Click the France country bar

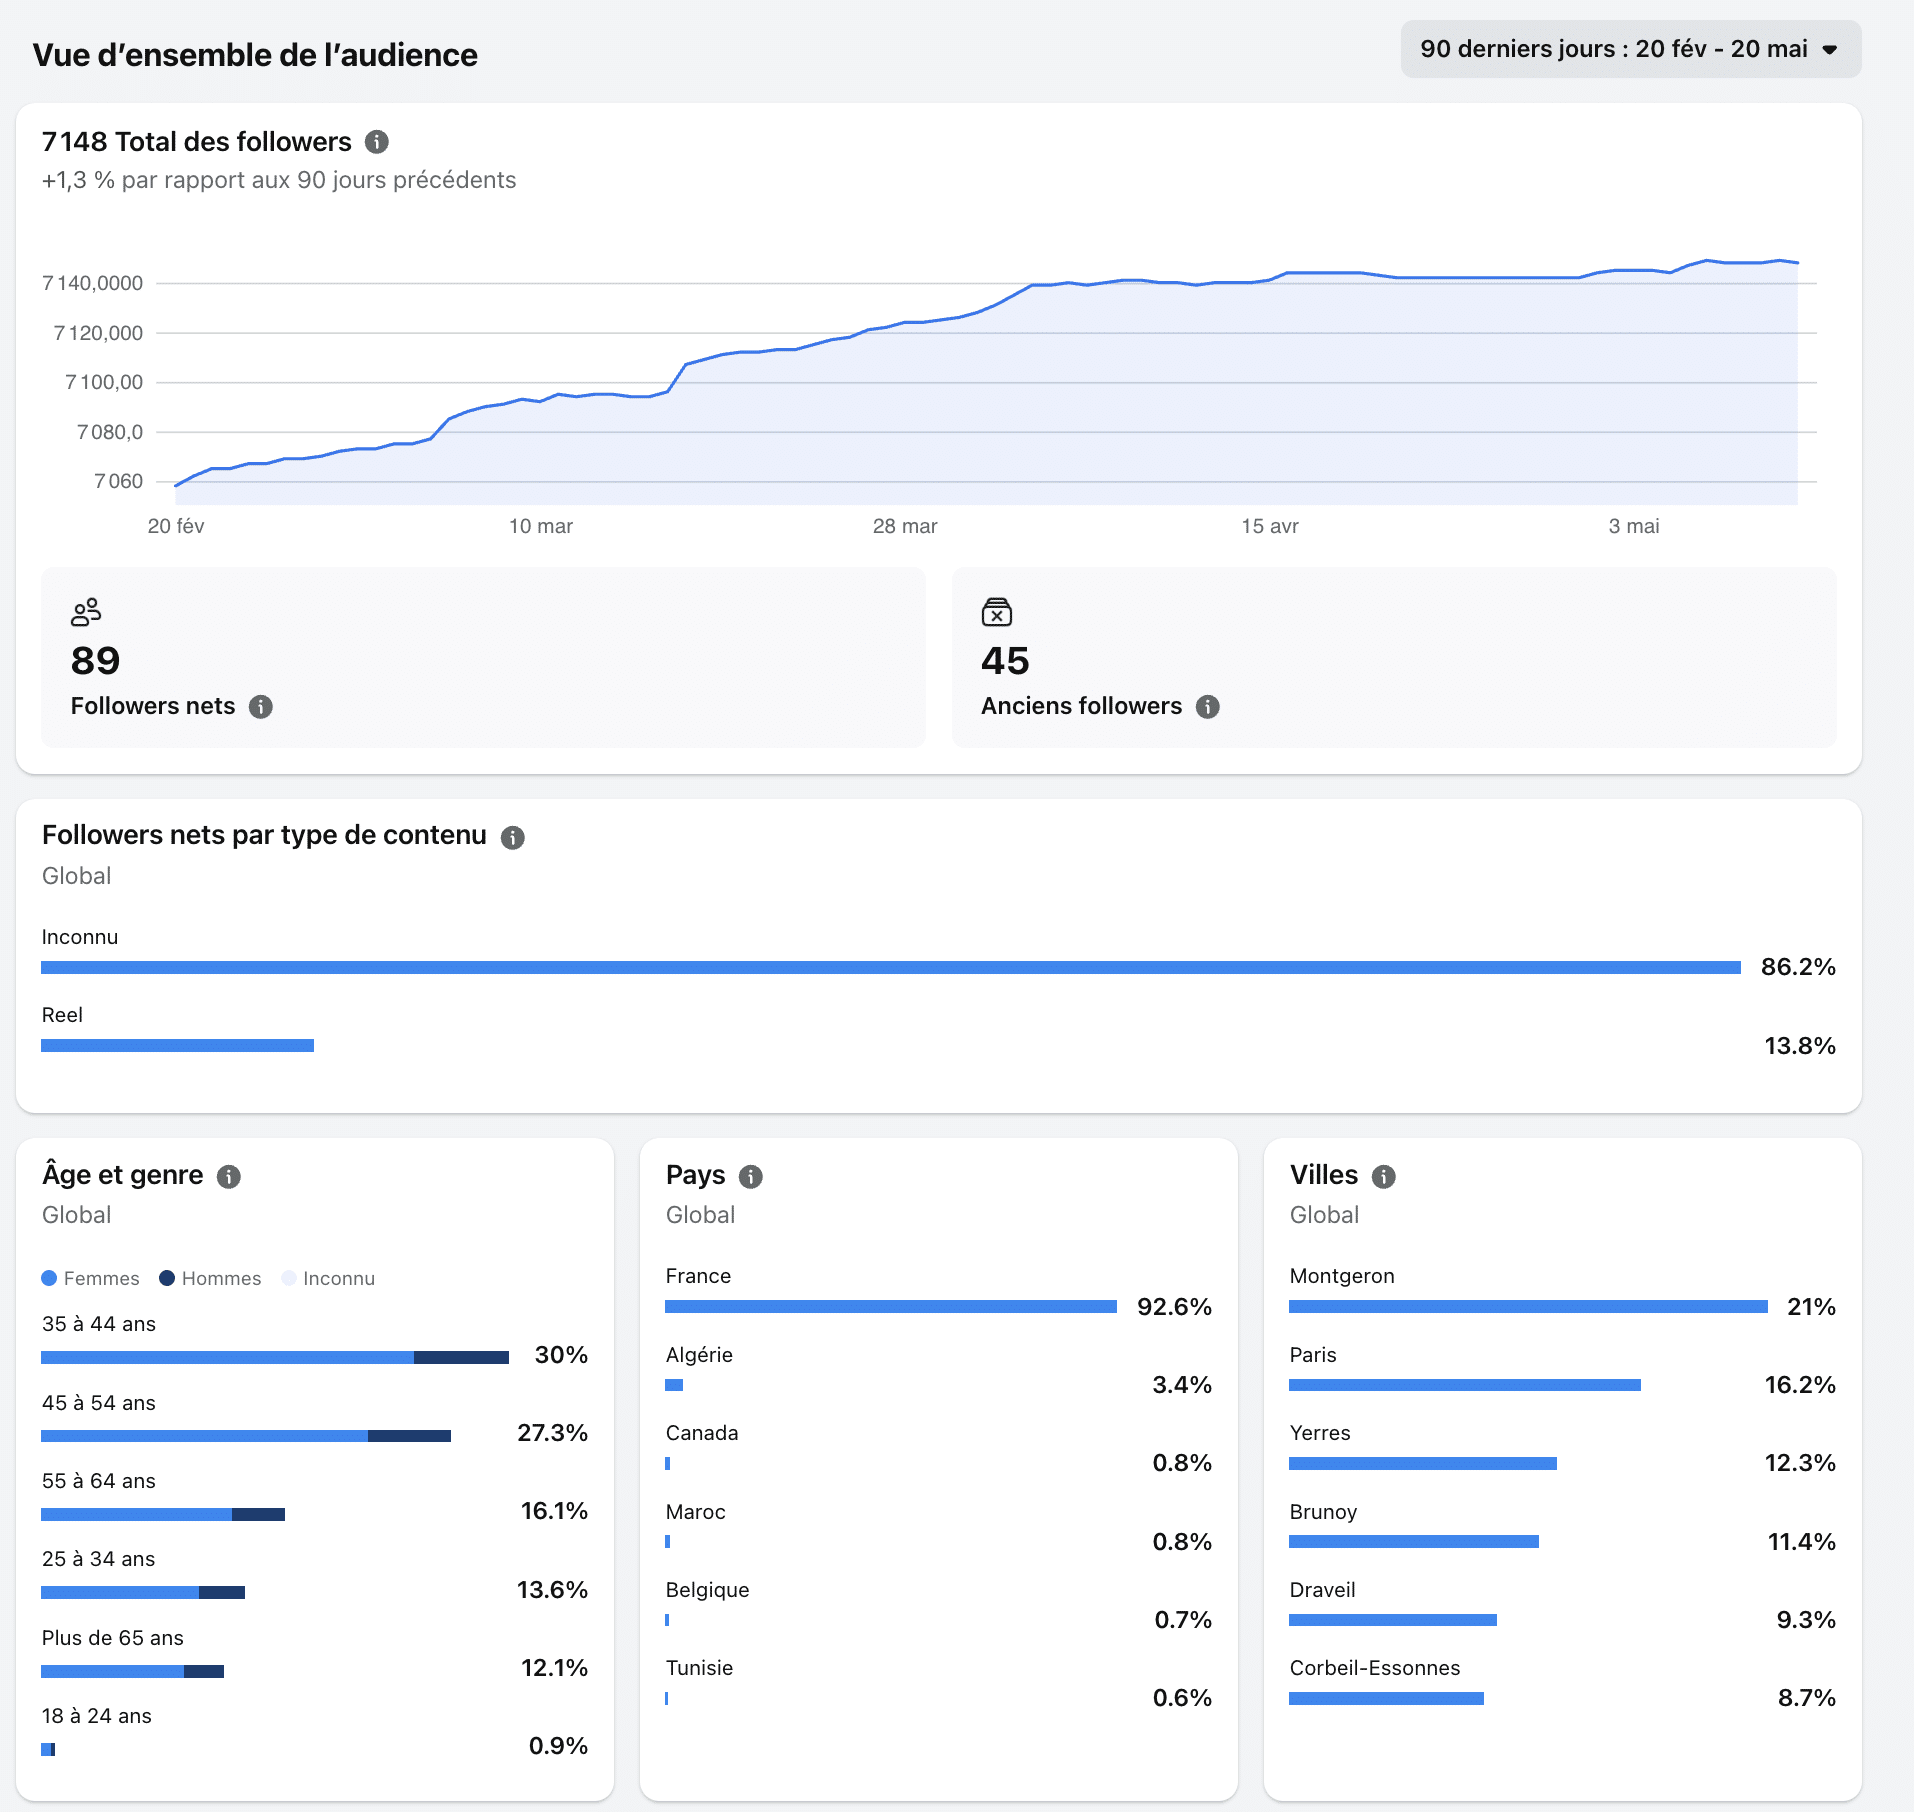(x=891, y=1306)
